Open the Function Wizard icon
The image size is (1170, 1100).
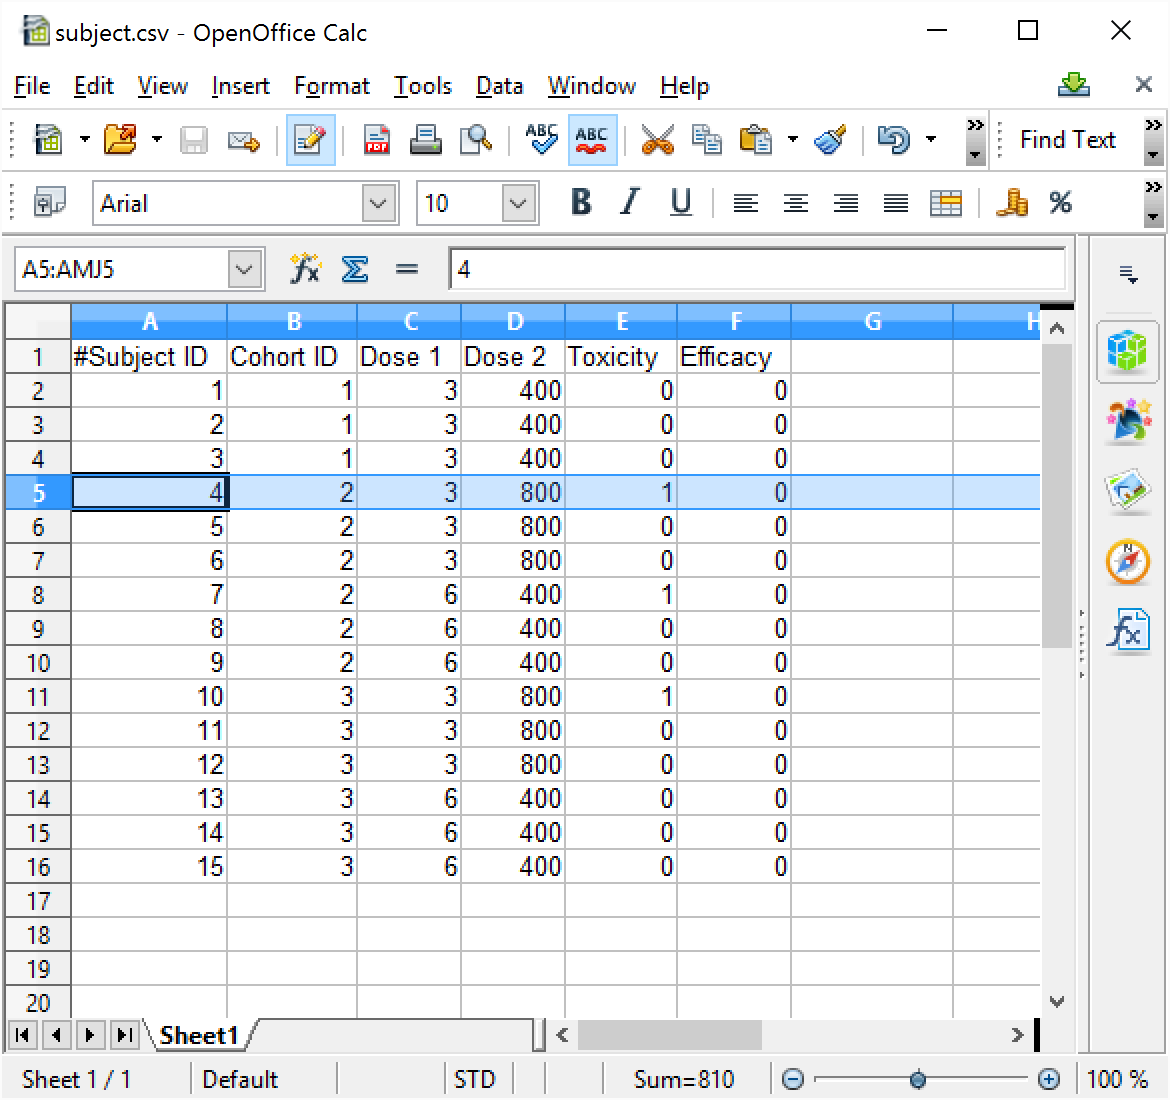point(304,269)
